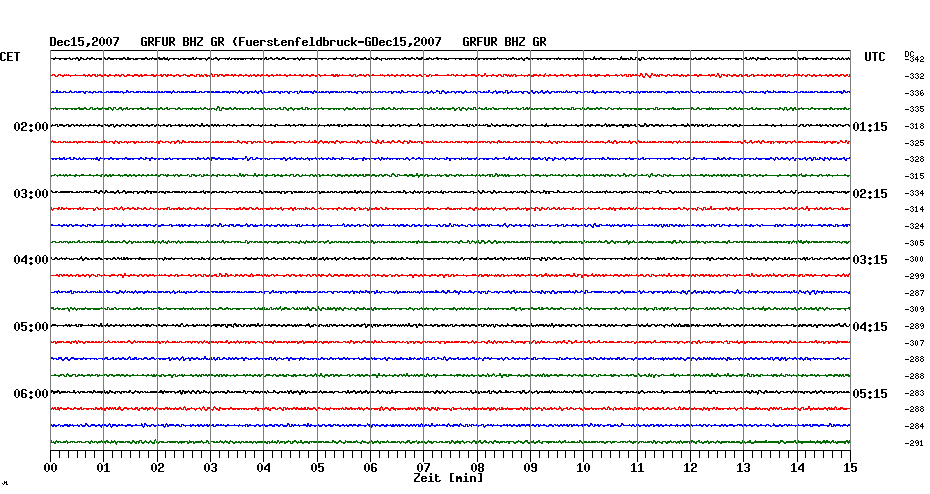The width and height of the screenshot is (930, 494).
Task: Click the UTC label at top right
Action: (875, 57)
